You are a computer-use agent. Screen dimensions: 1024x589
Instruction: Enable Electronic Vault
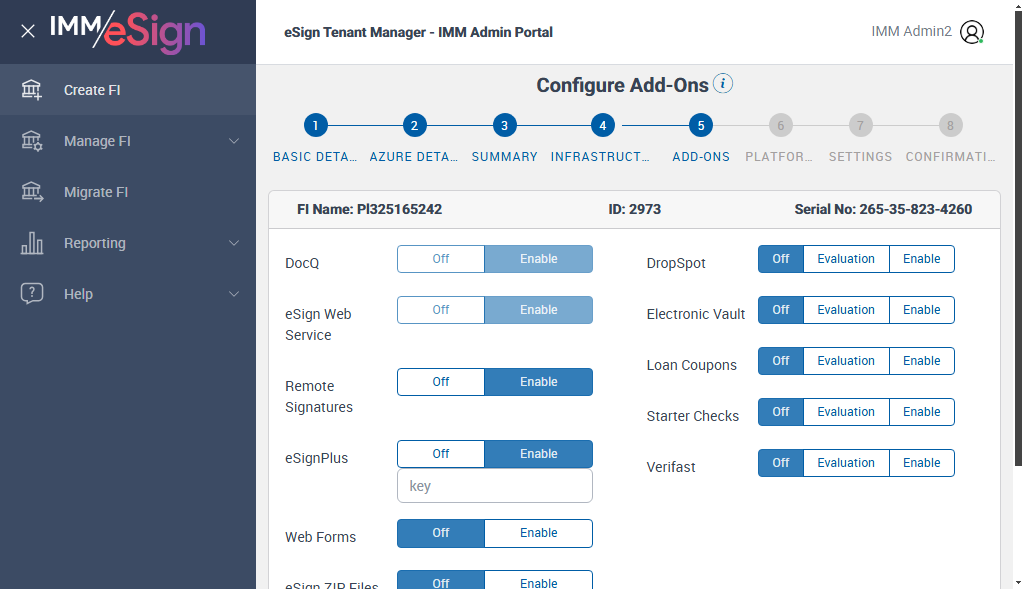click(x=921, y=310)
